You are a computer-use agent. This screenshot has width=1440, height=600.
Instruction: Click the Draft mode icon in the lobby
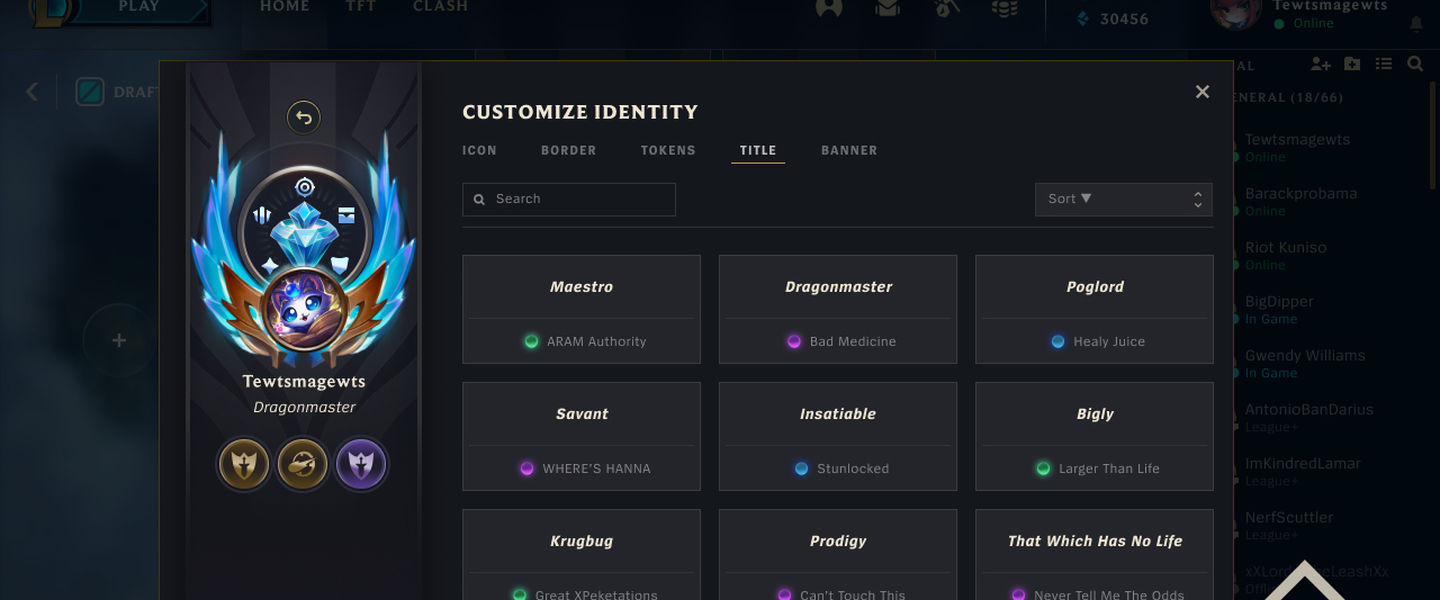coord(90,92)
